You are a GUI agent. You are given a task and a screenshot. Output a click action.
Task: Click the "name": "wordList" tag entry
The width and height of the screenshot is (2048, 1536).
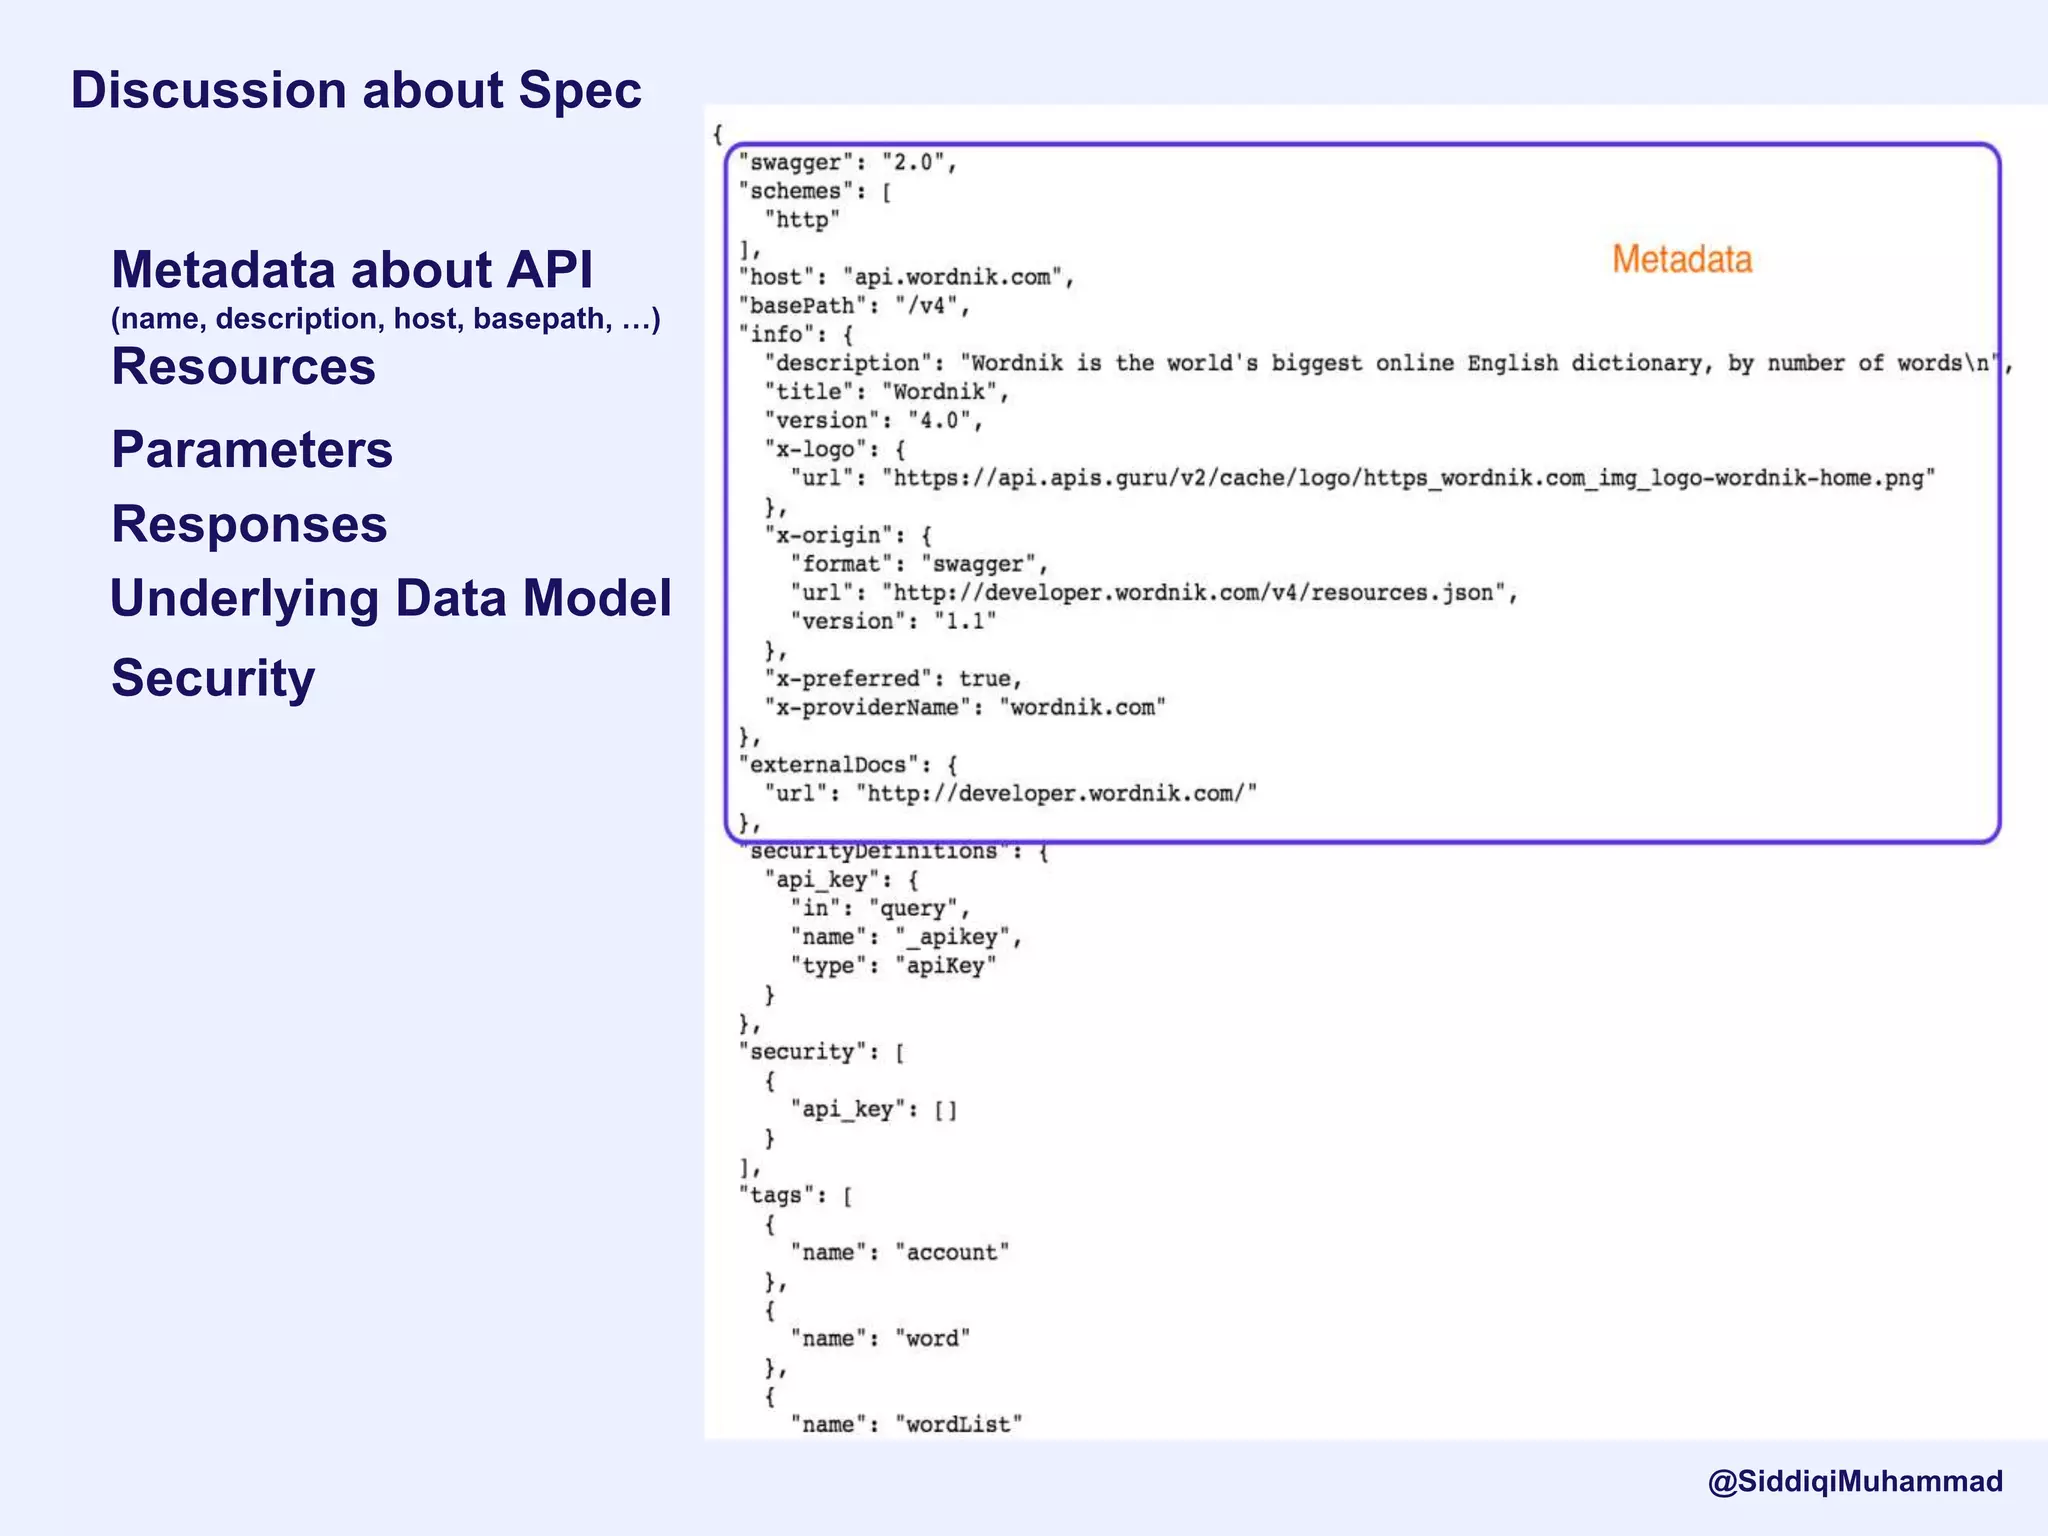click(906, 1424)
